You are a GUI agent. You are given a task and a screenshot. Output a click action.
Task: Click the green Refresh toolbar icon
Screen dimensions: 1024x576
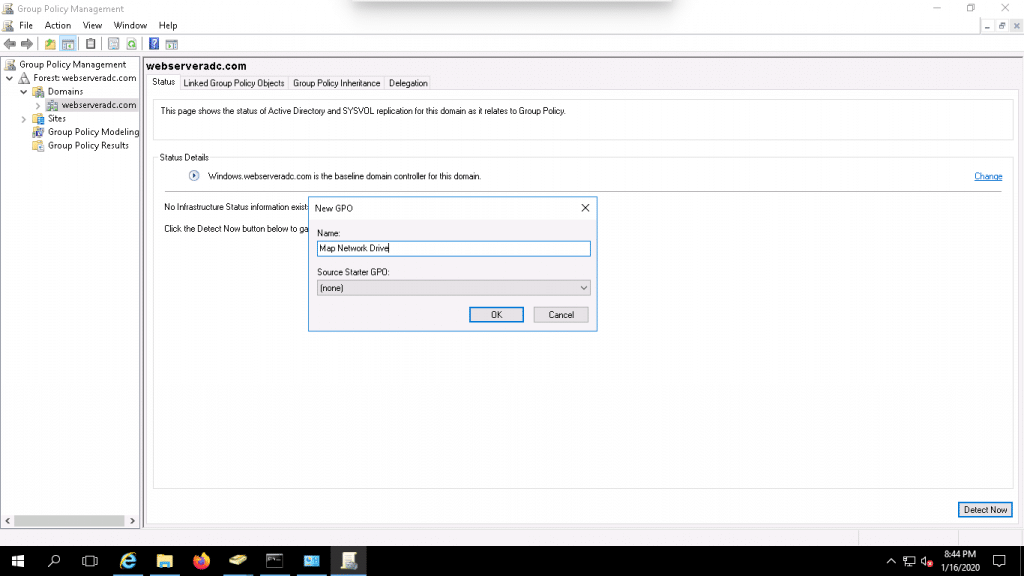132,44
